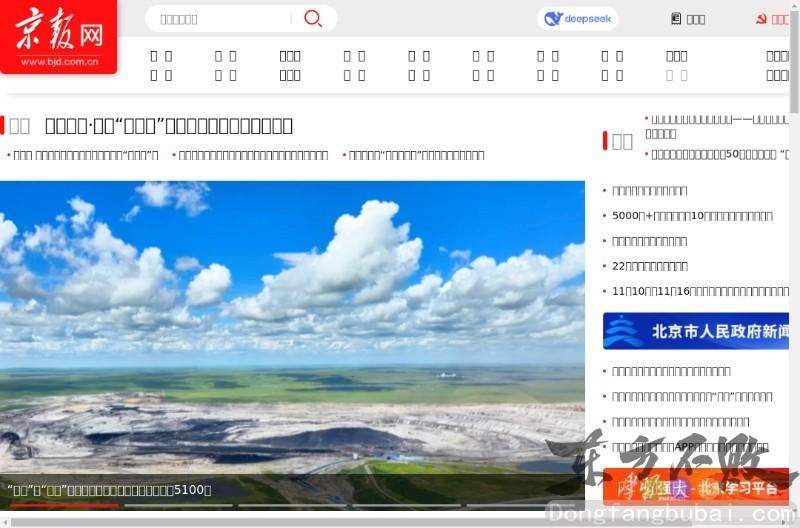Click the red magnifier search icon
800x528 pixels.
coord(313,18)
